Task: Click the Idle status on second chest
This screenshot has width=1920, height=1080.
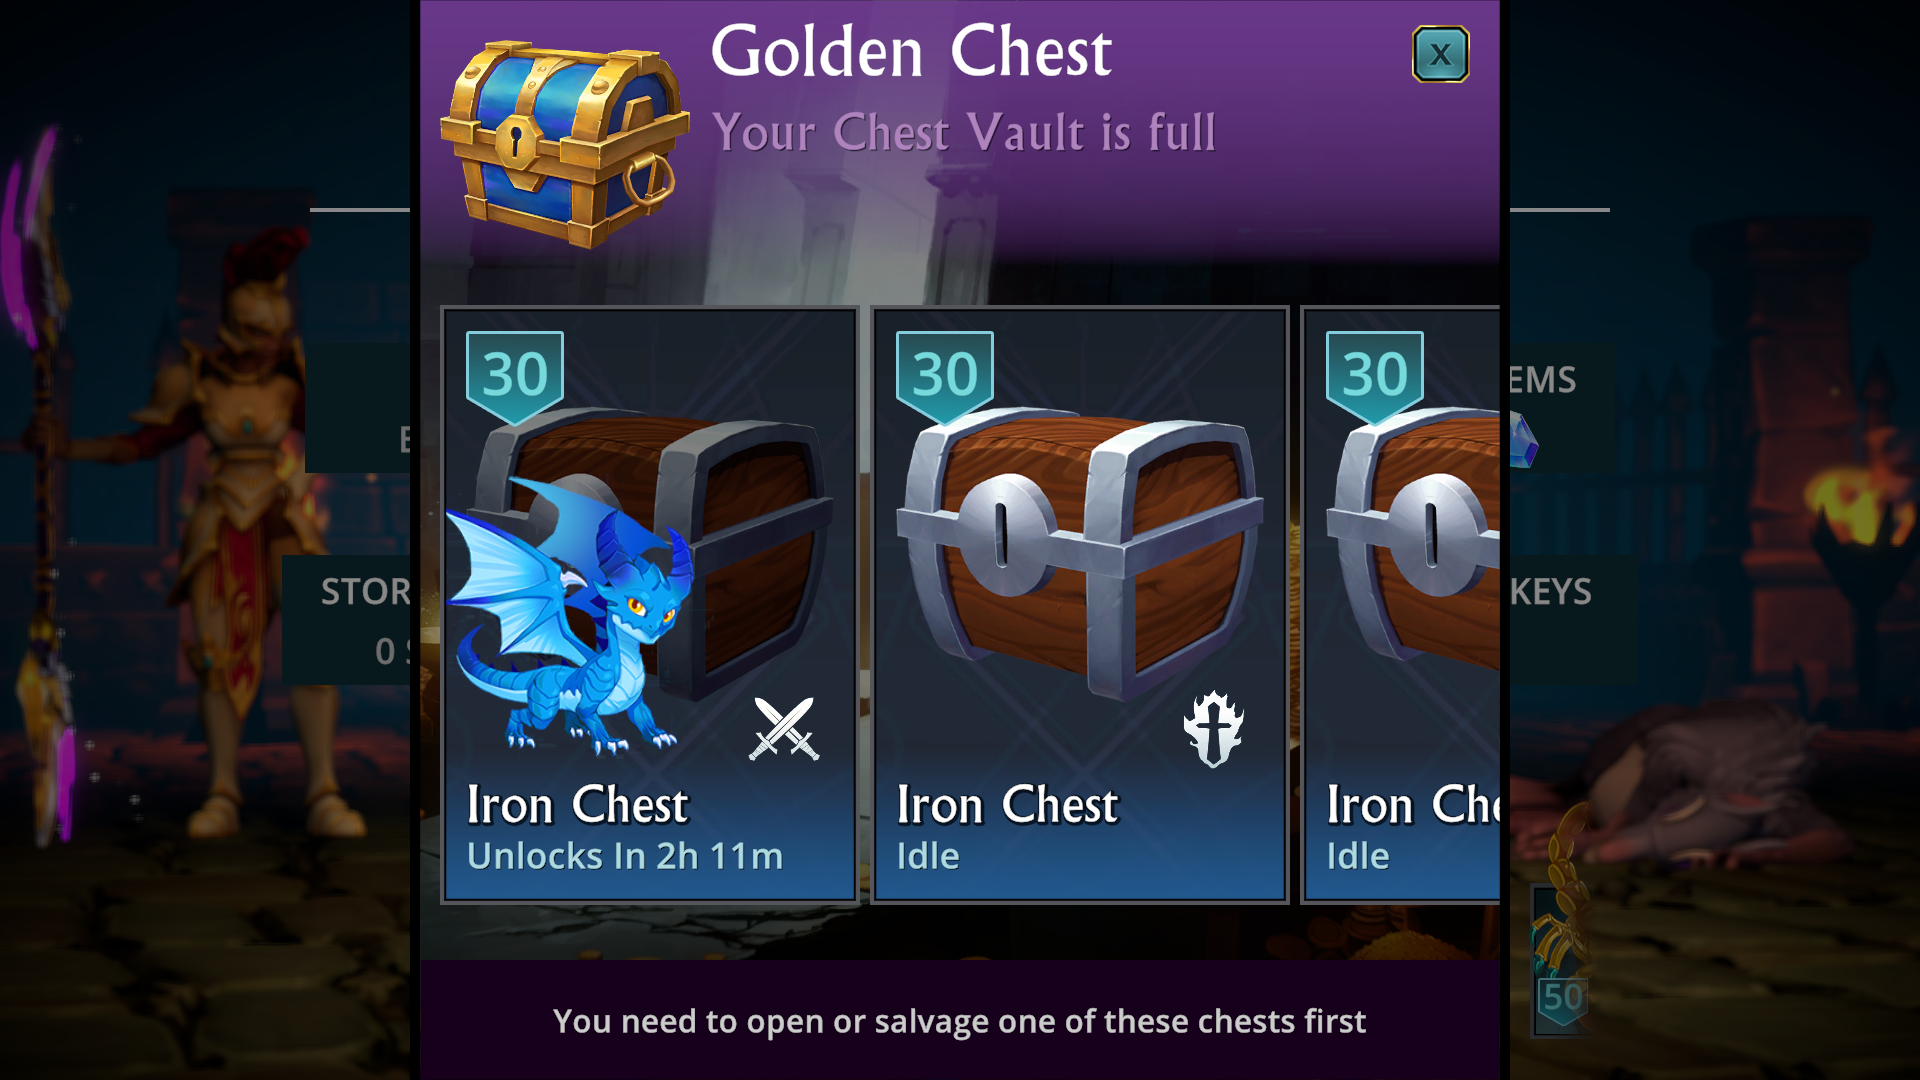Action: coord(928,856)
